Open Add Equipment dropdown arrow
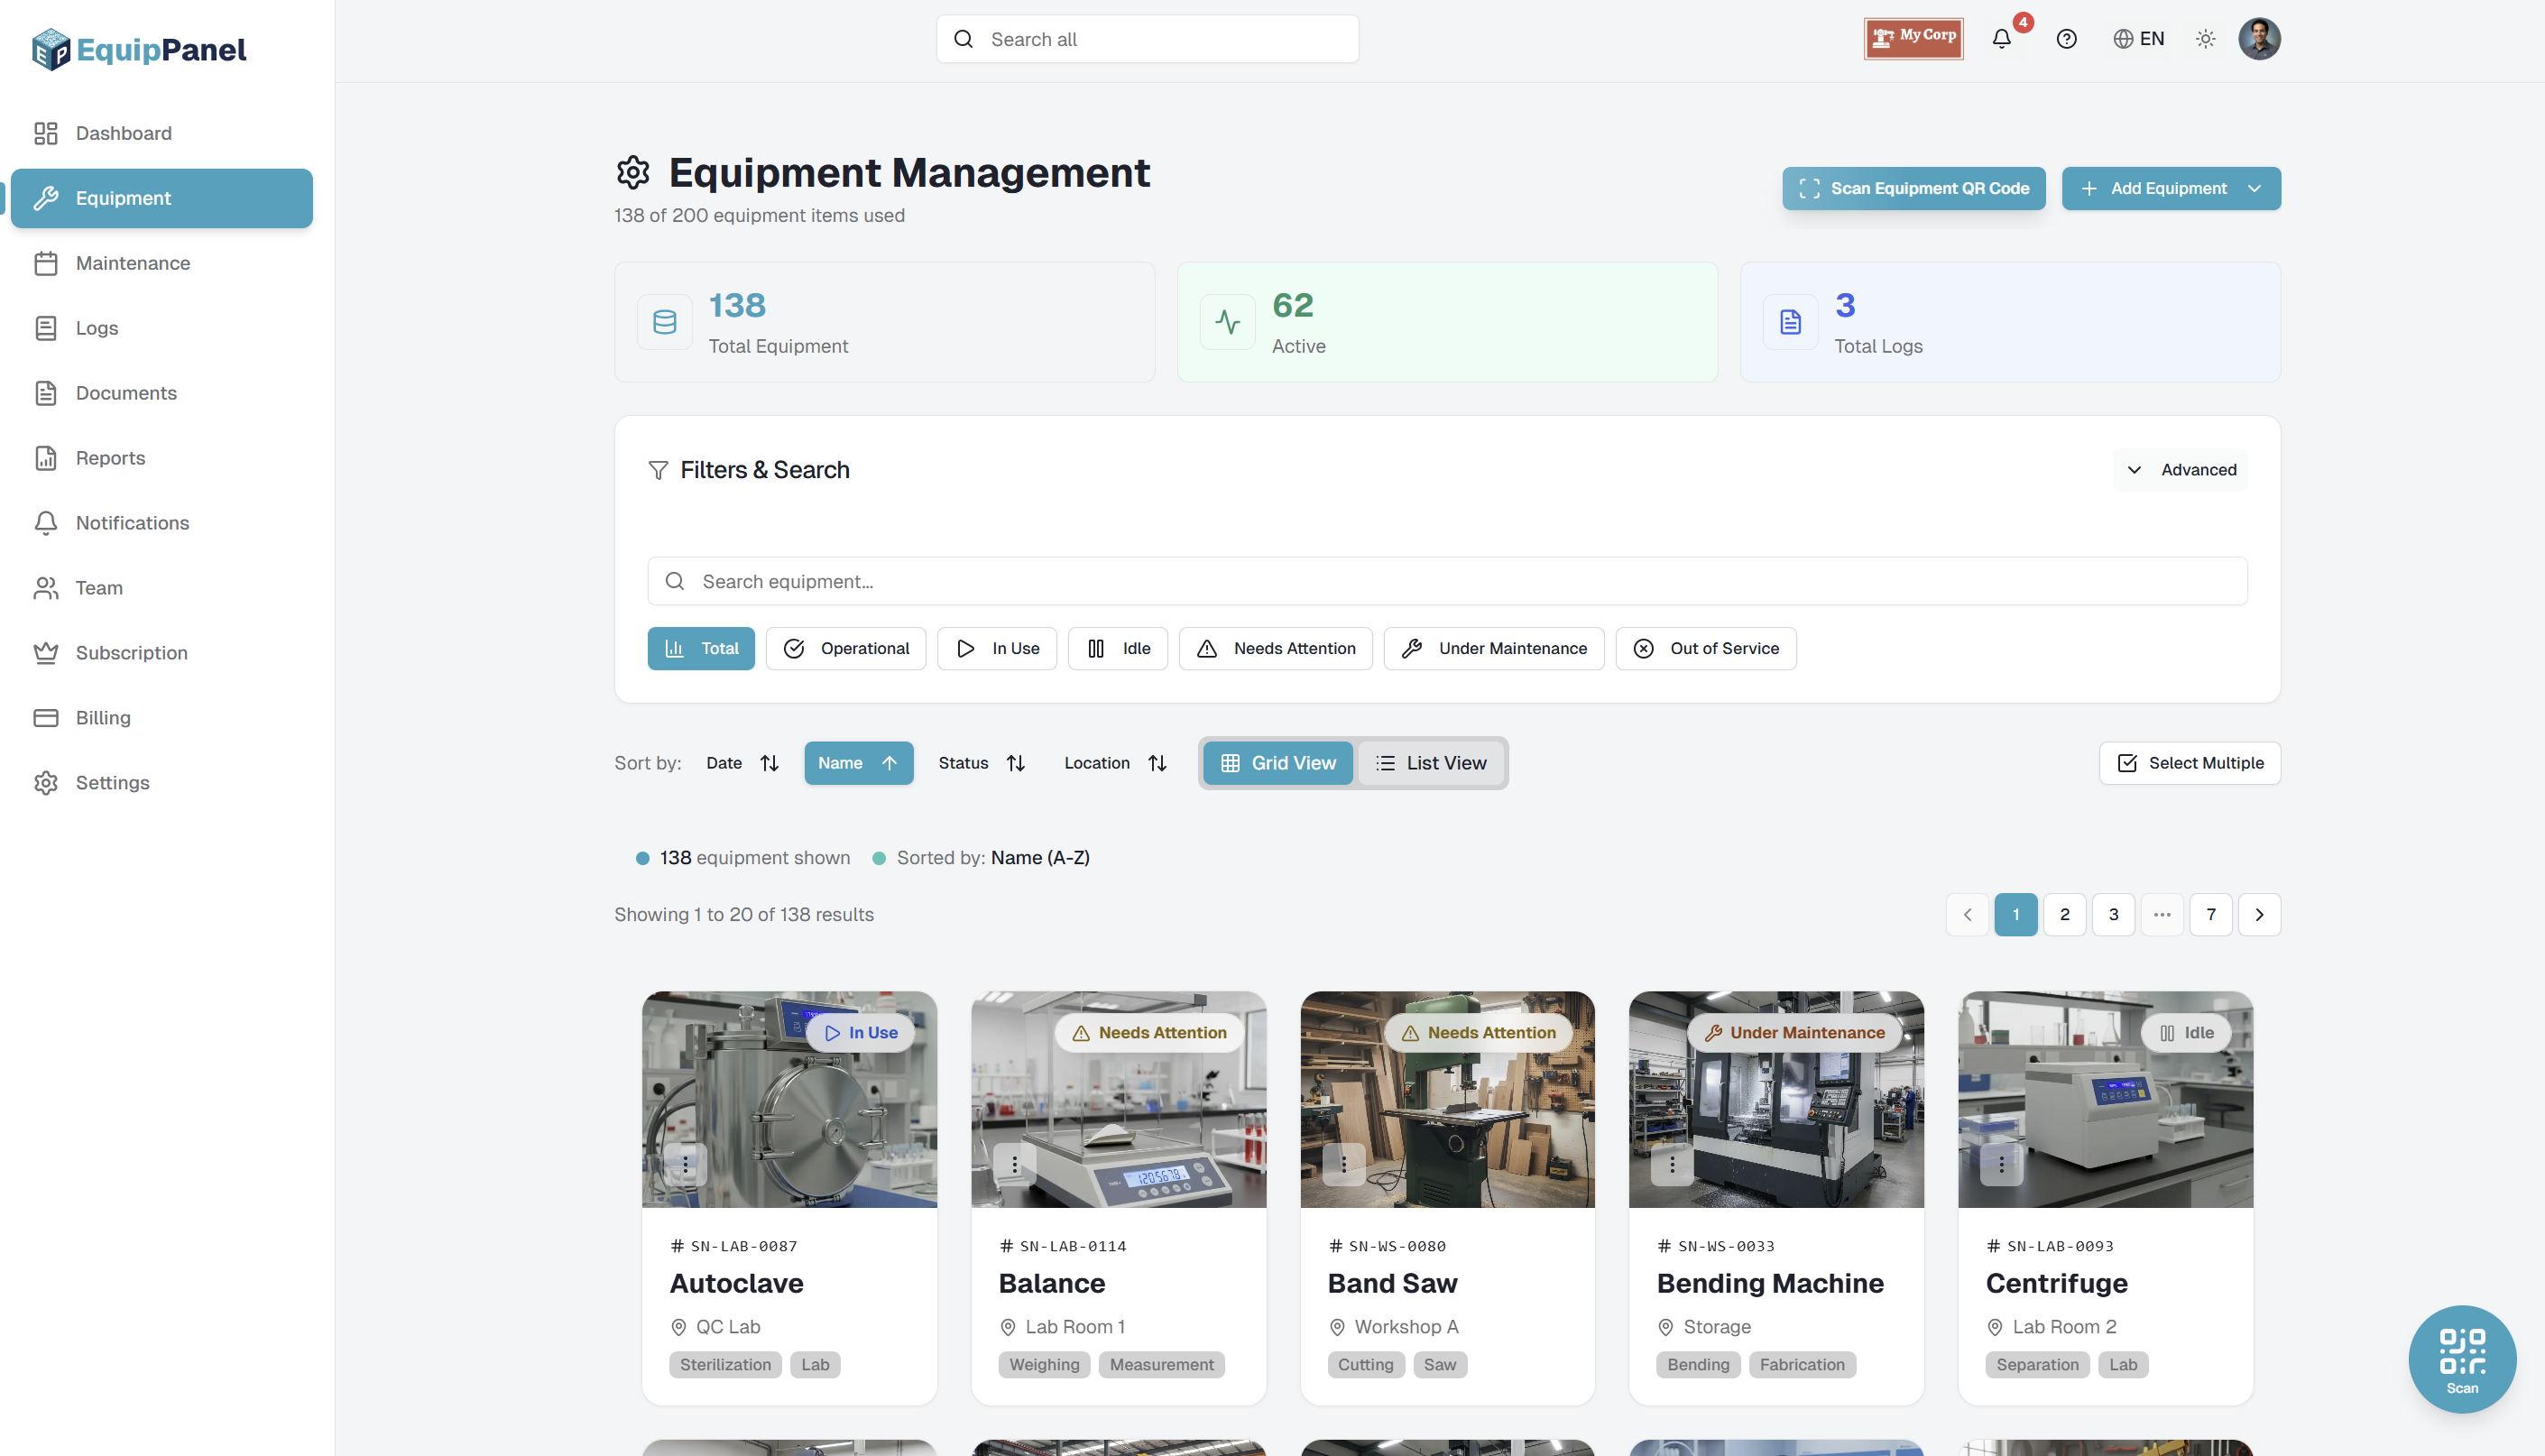Image resolution: width=2545 pixels, height=1456 pixels. point(2254,188)
